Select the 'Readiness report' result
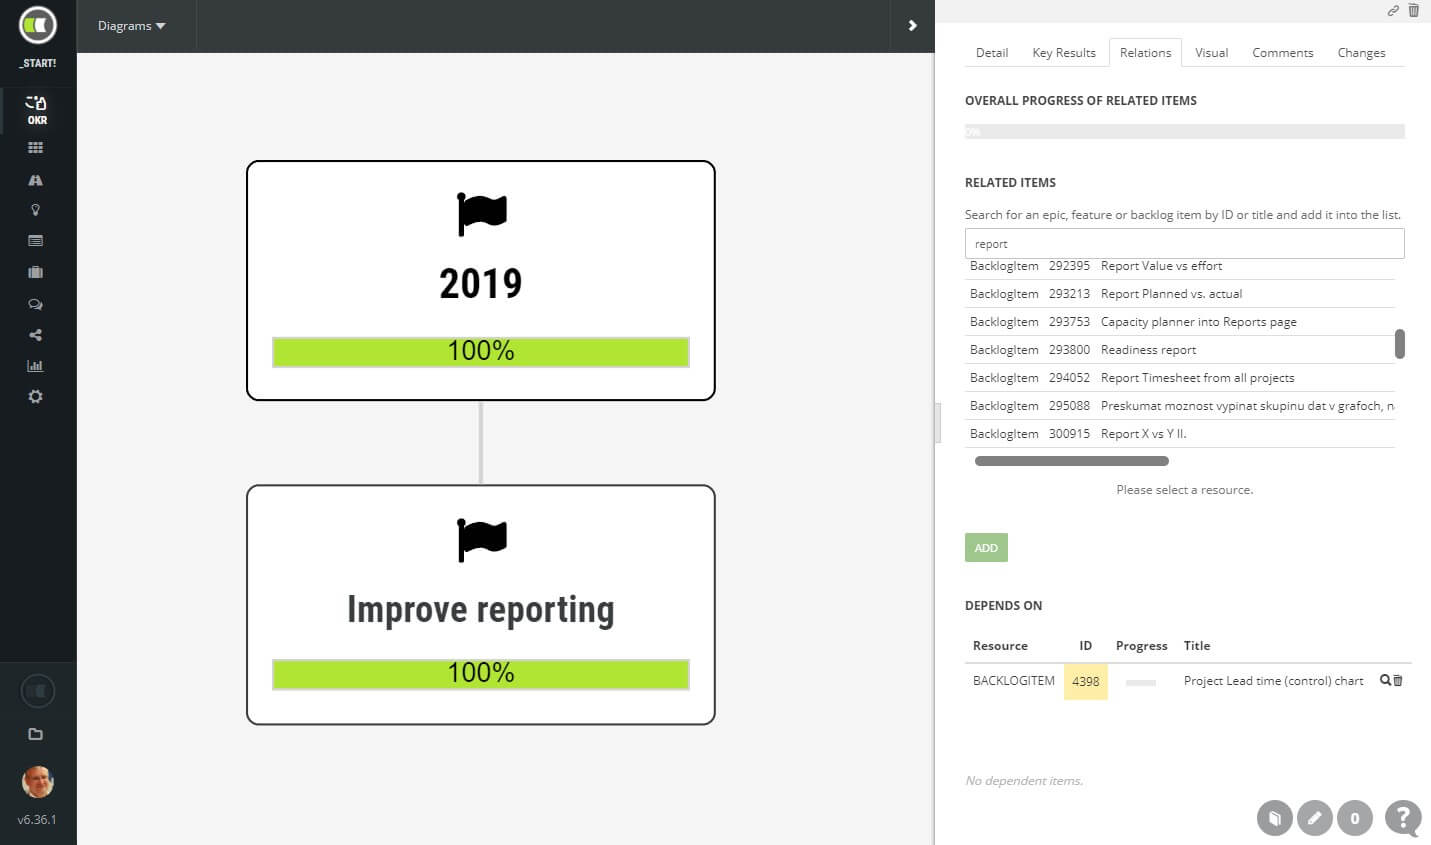 pos(1180,350)
